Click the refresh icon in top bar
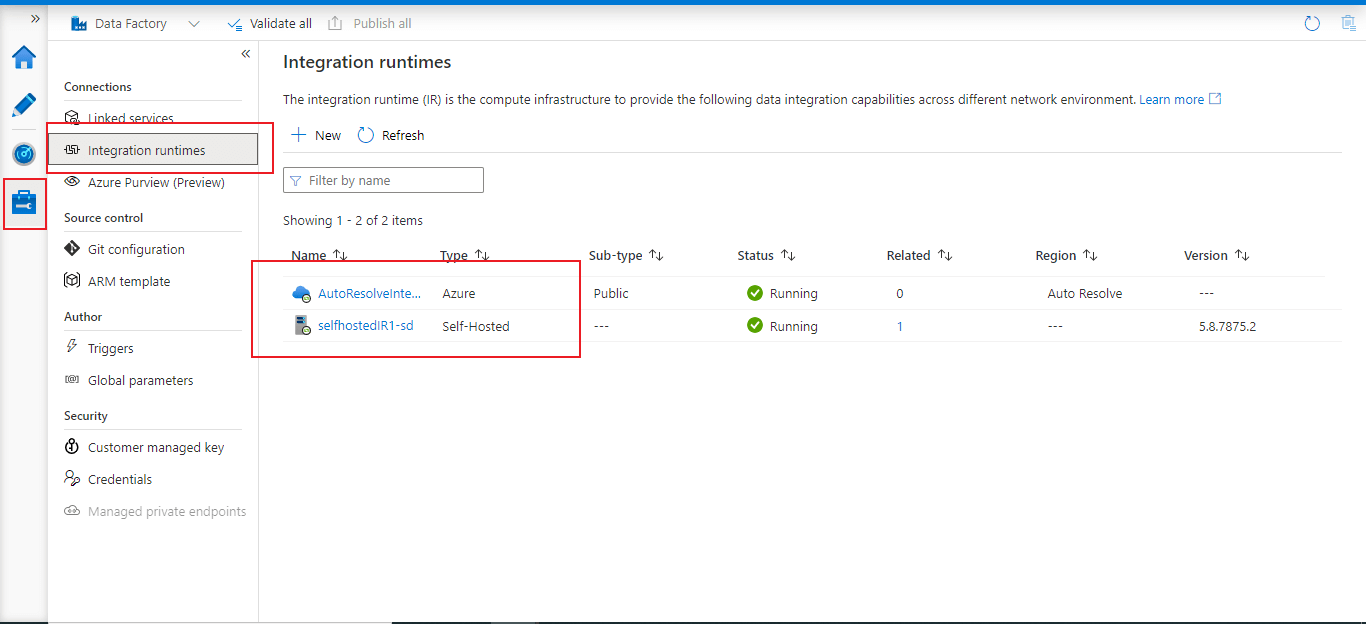 click(x=1312, y=23)
